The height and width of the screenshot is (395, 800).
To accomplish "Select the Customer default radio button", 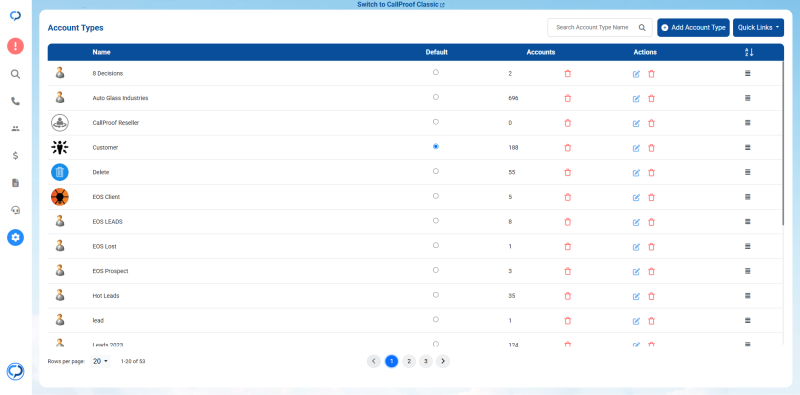I will (x=436, y=146).
